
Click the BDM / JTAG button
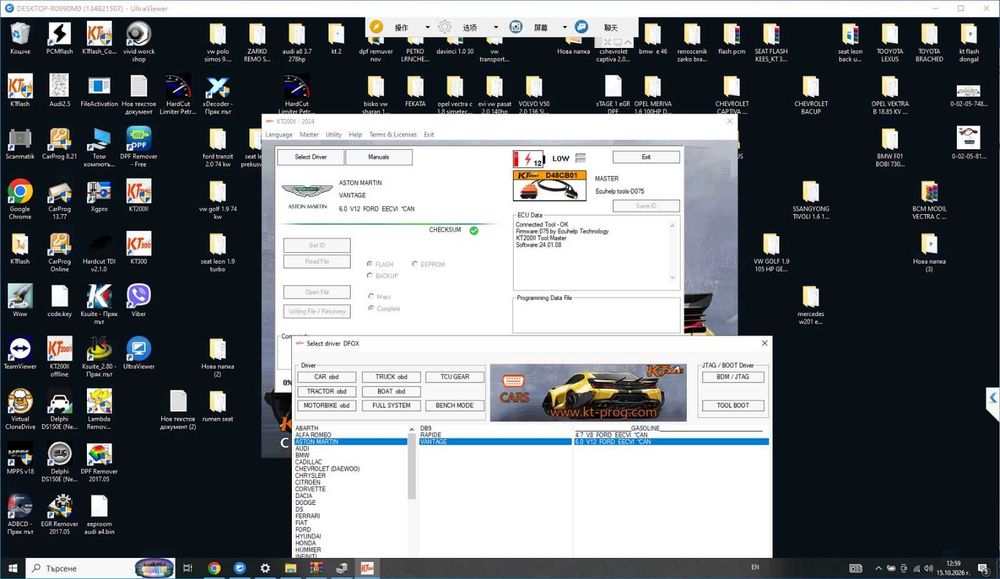[732, 377]
